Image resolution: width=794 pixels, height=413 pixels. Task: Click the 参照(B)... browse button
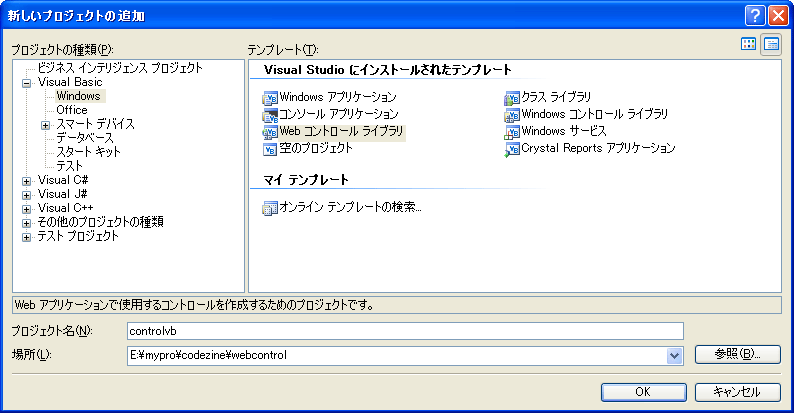737,354
